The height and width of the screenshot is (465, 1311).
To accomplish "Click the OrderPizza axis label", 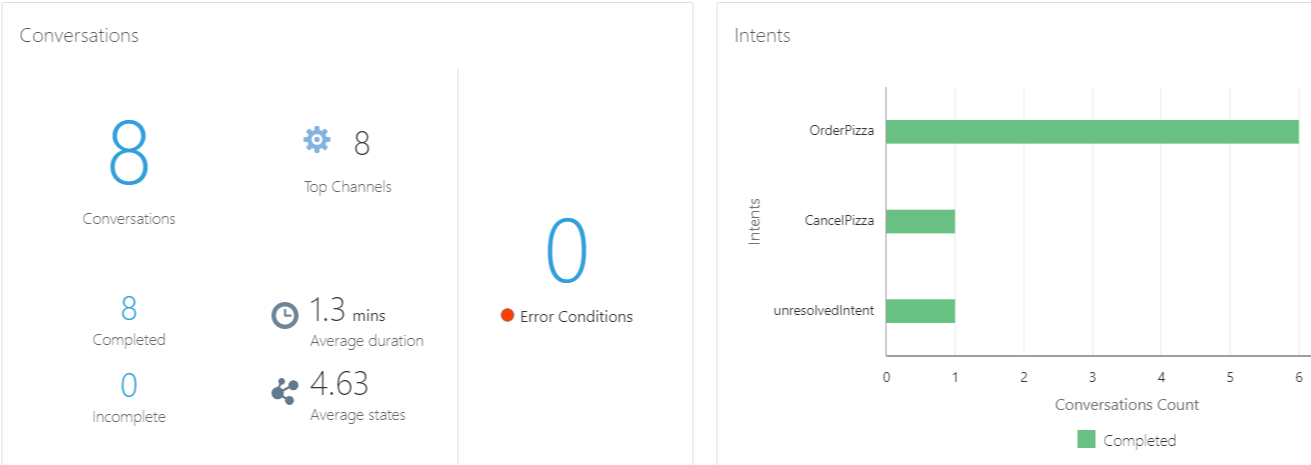I will [x=842, y=131].
